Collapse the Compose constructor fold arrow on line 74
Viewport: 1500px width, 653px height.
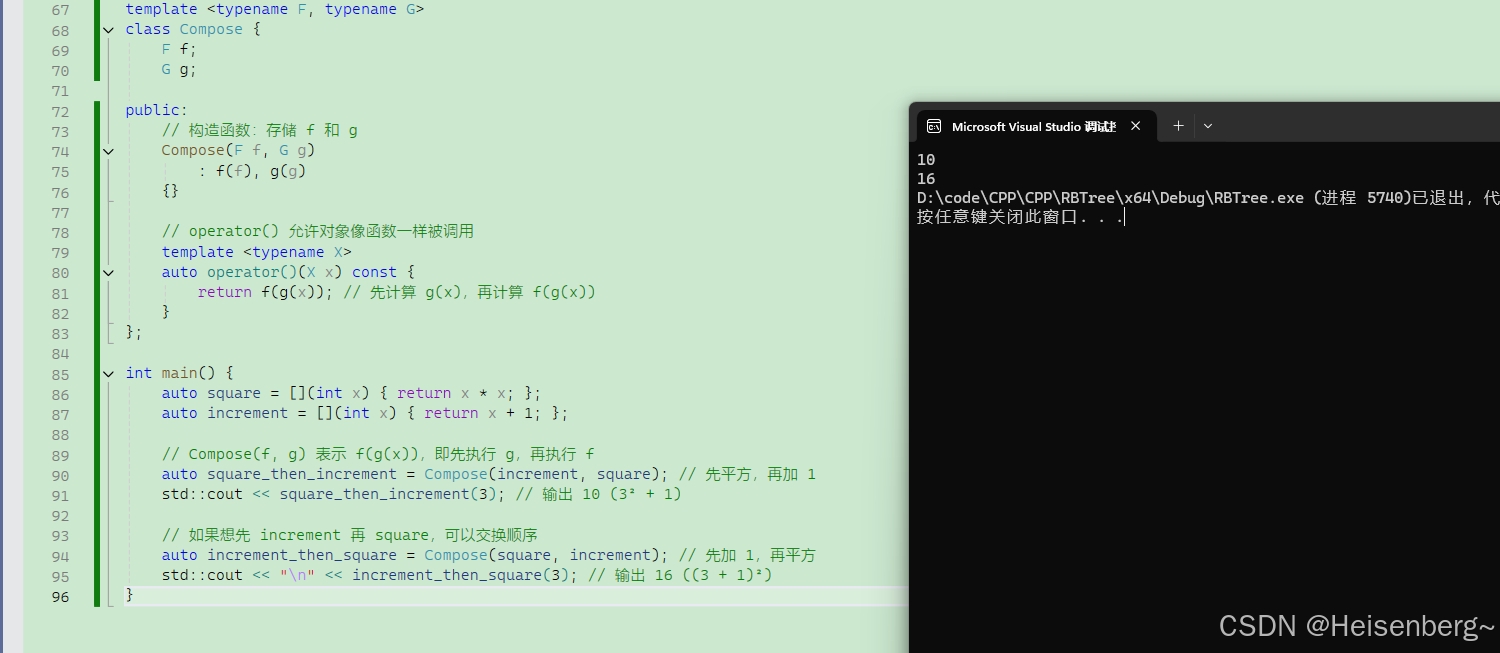108,151
